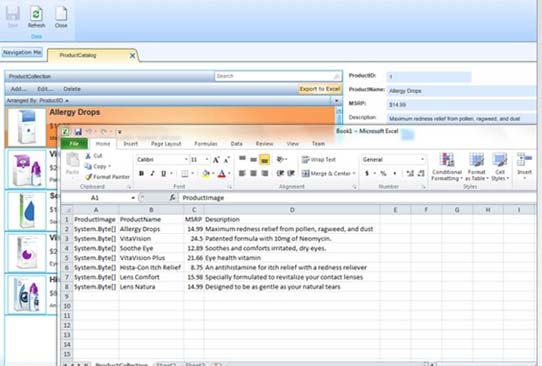Screen dimensions: 542x366
Task: Click Align Text Left icon
Action: [x=242, y=173]
